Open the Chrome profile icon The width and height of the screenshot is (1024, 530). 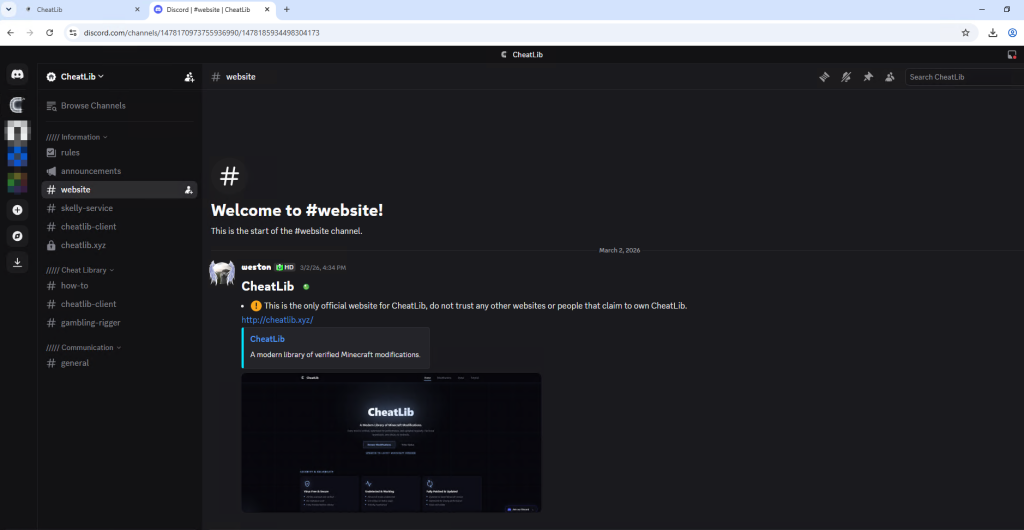pyautogui.click(x=1013, y=33)
